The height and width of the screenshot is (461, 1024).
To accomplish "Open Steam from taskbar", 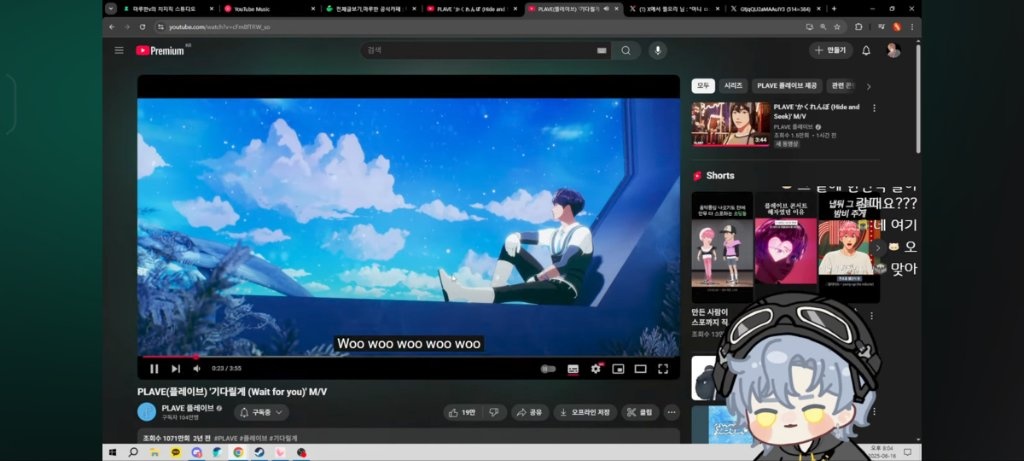I will coord(259,452).
